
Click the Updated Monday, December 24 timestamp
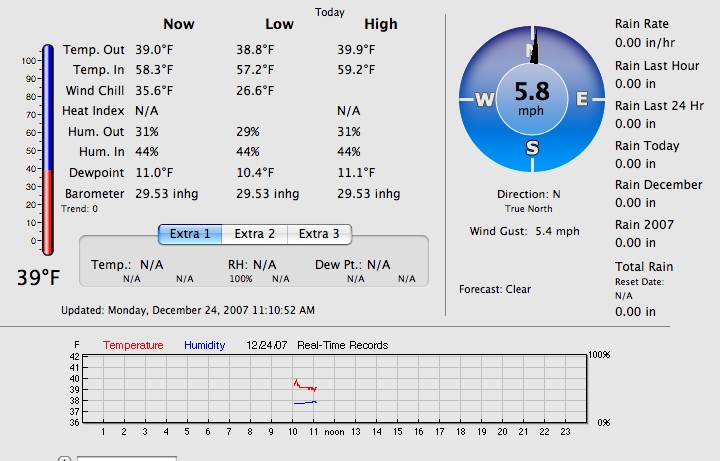pyautogui.click(x=188, y=310)
